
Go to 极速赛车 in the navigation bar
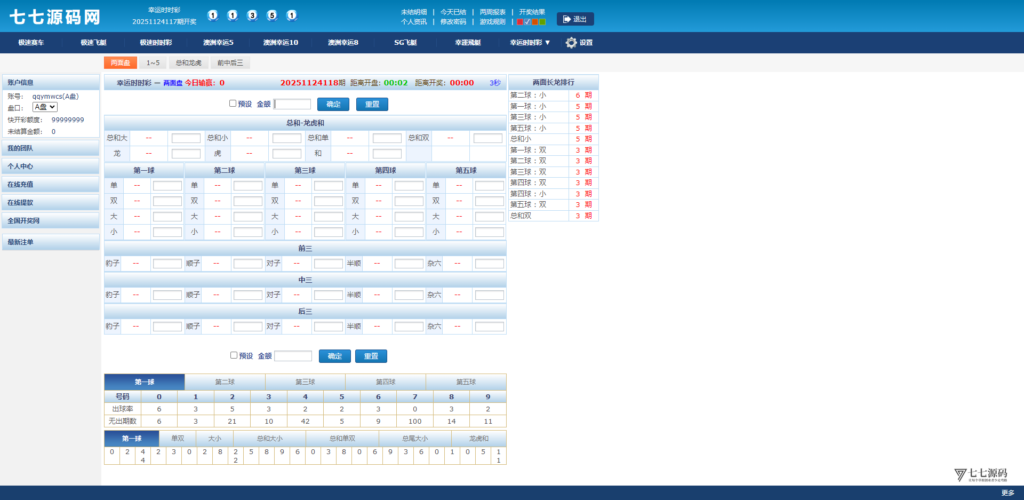tap(31, 42)
